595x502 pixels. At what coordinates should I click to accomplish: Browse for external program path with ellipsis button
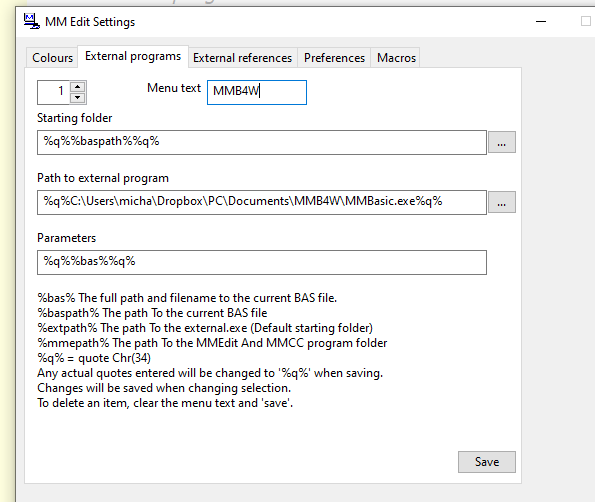click(502, 202)
